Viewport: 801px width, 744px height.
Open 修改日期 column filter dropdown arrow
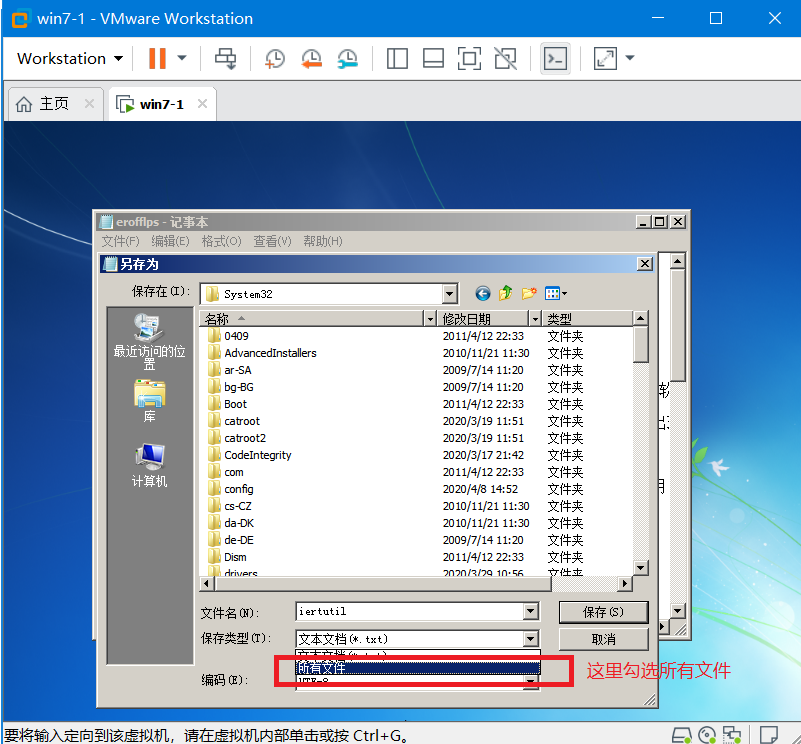pyautogui.click(x=535, y=319)
